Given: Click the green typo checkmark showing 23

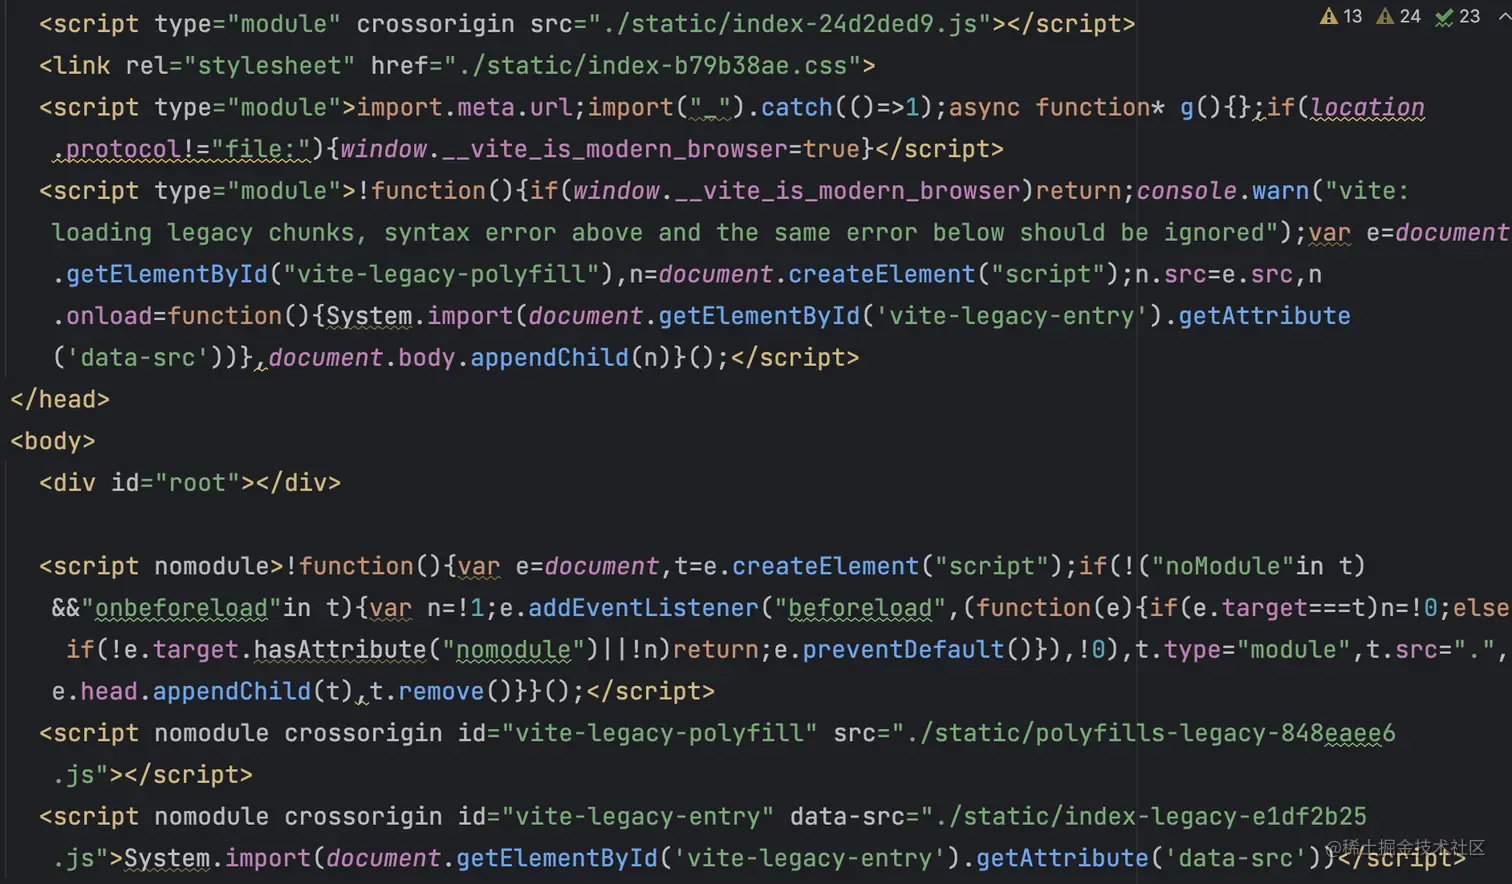Looking at the screenshot, I should click(1457, 16).
